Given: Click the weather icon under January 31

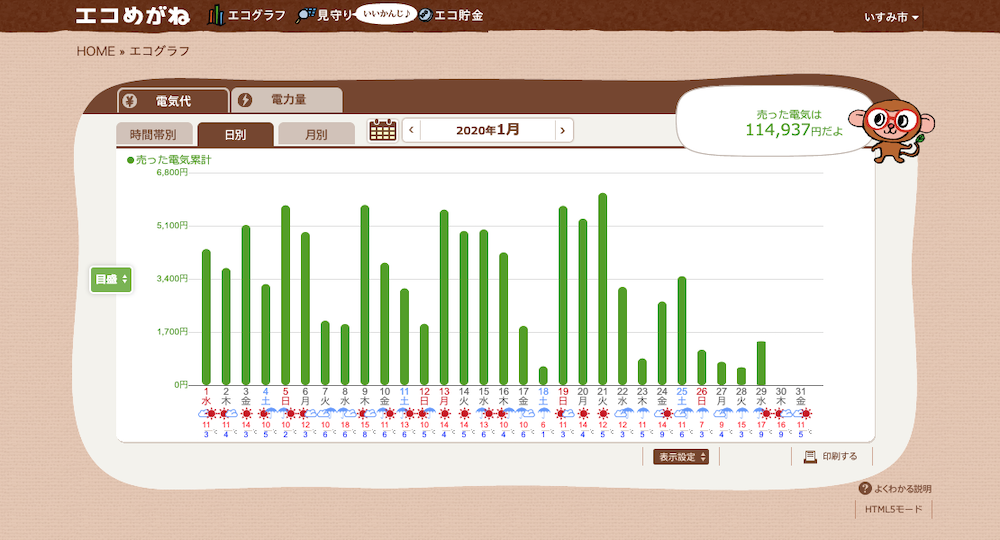Looking at the screenshot, I should (802, 414).
